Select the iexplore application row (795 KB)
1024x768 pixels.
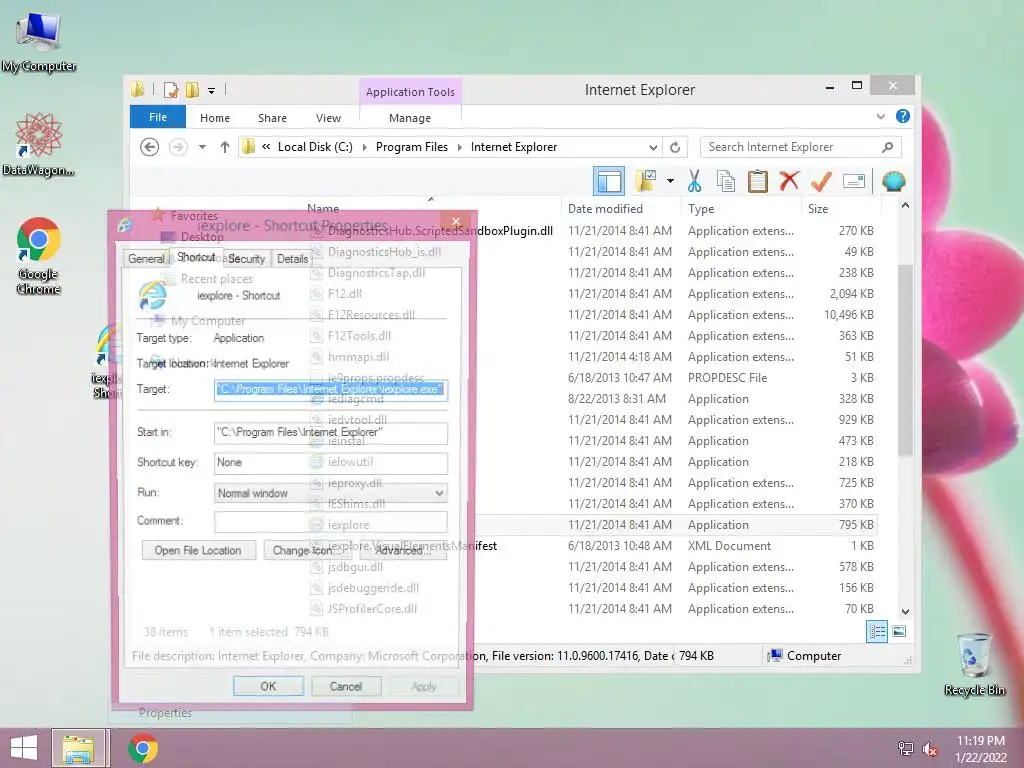(x=593, y=524)
